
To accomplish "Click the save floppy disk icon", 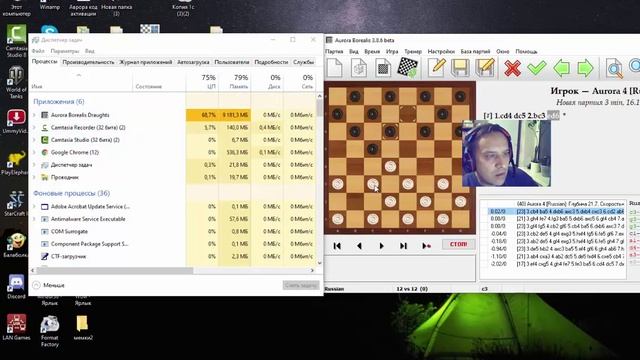I will point(460,68).
